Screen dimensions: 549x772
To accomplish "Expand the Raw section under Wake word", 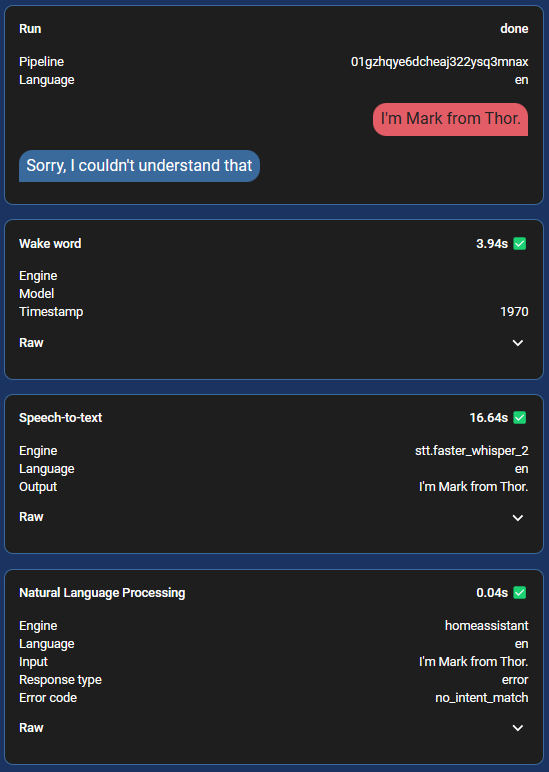I will point(517,343).
